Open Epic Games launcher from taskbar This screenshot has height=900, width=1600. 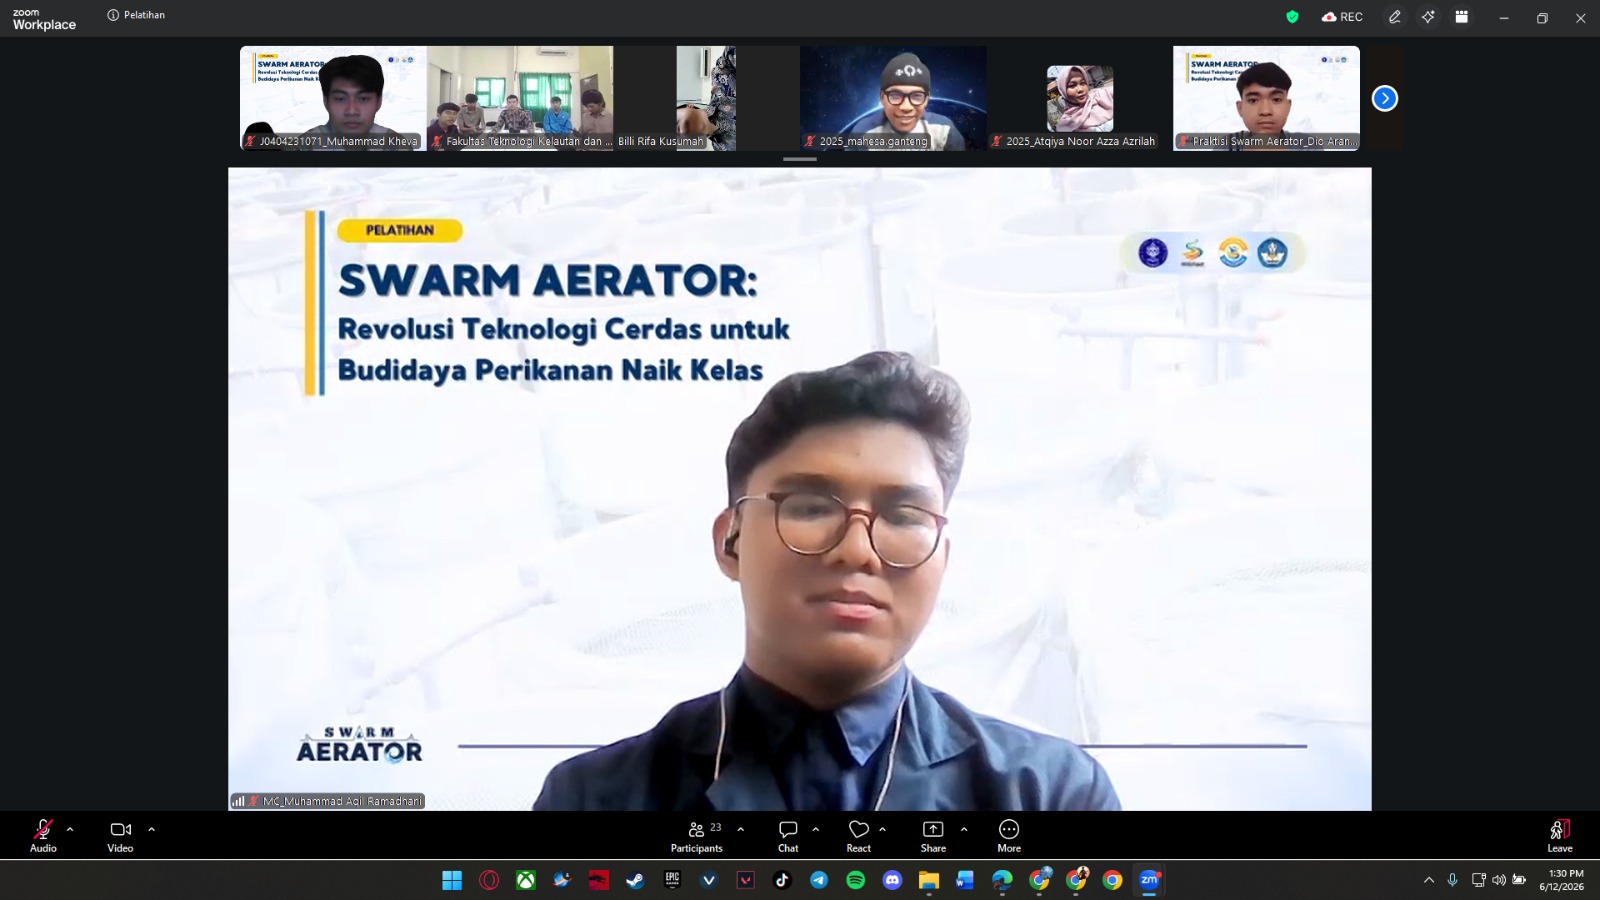point(672,880)
